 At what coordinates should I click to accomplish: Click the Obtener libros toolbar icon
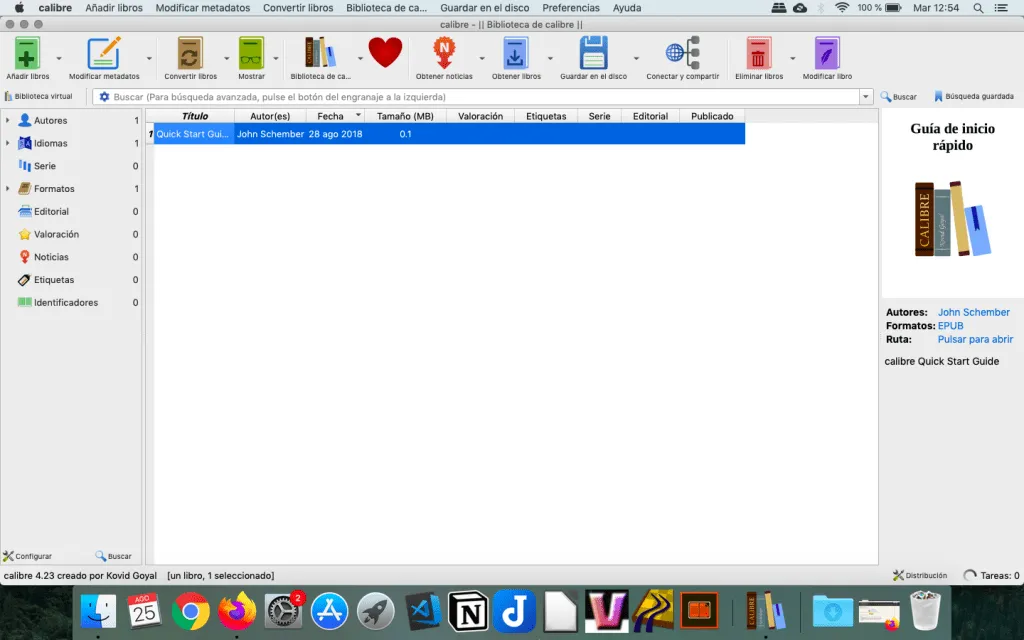click(x=515, y=54)
